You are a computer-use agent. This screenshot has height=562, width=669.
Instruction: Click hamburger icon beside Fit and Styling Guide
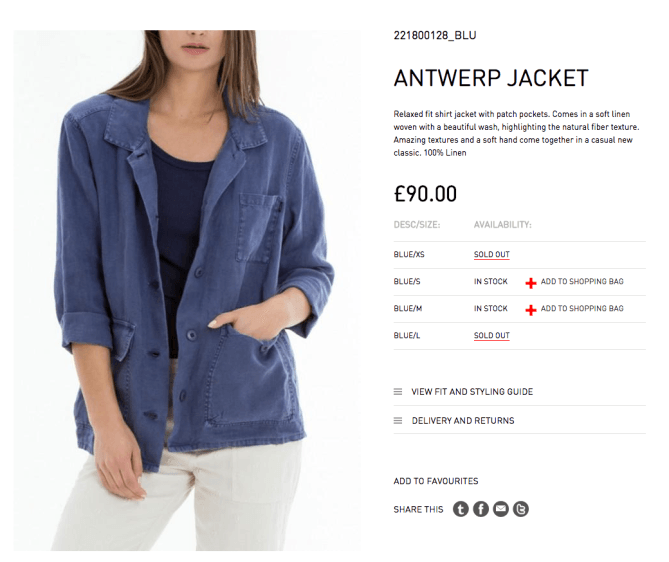click(x=398, y=391)
